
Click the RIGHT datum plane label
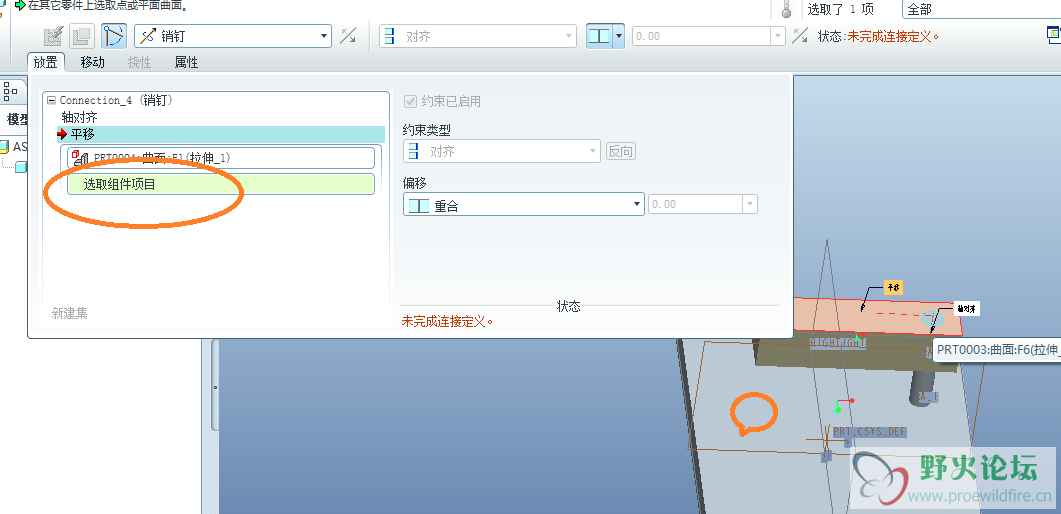pyautogui.click(x=838, y=342)
